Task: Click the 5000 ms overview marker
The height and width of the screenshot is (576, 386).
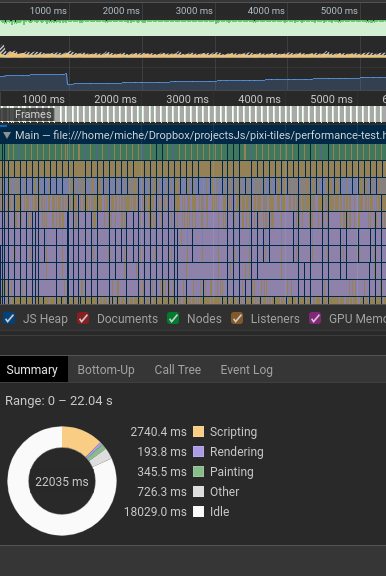Action: point(339,11)
